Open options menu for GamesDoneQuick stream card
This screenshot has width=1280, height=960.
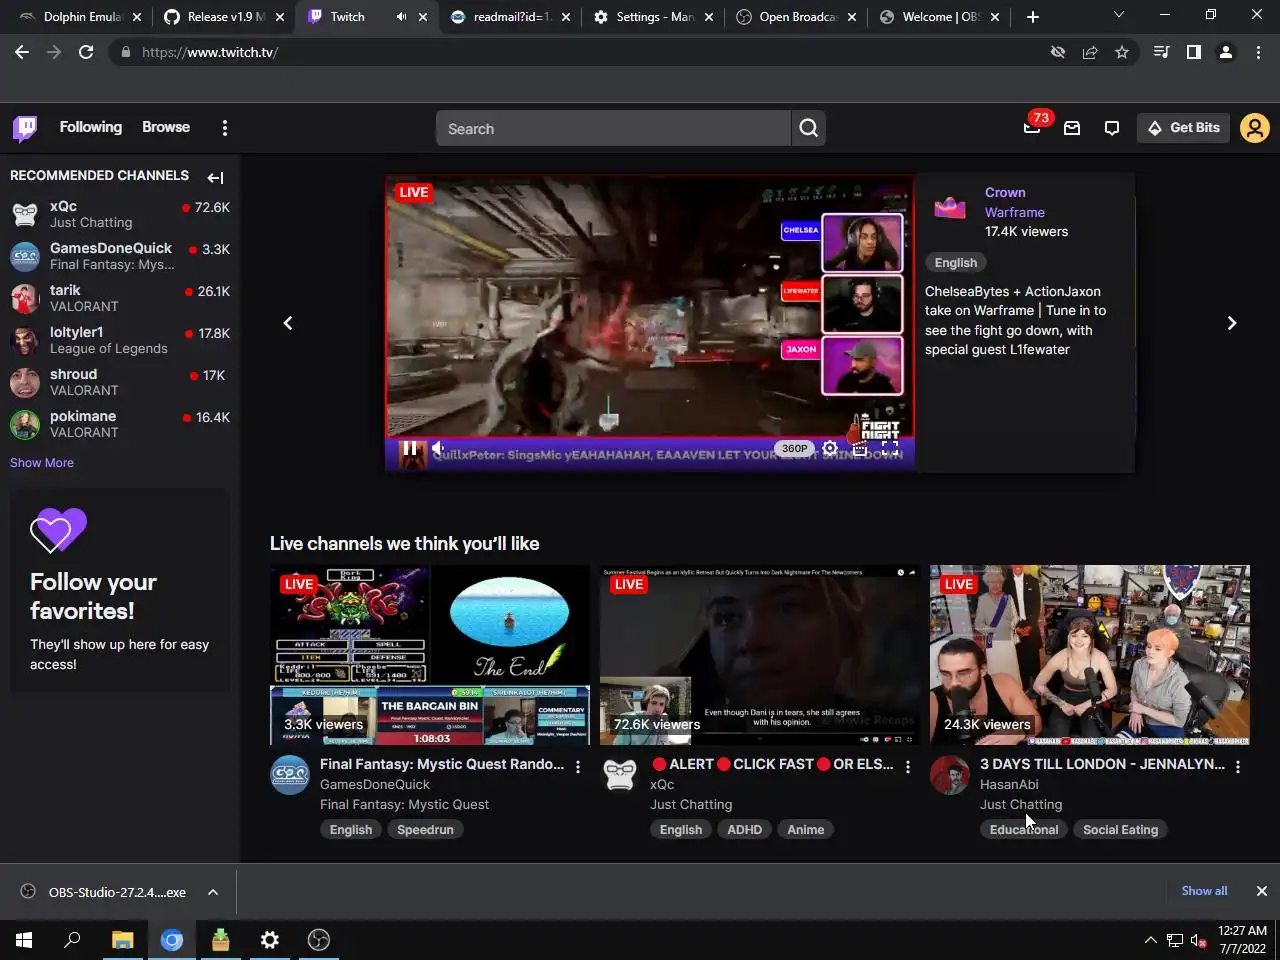pos(577,767)
